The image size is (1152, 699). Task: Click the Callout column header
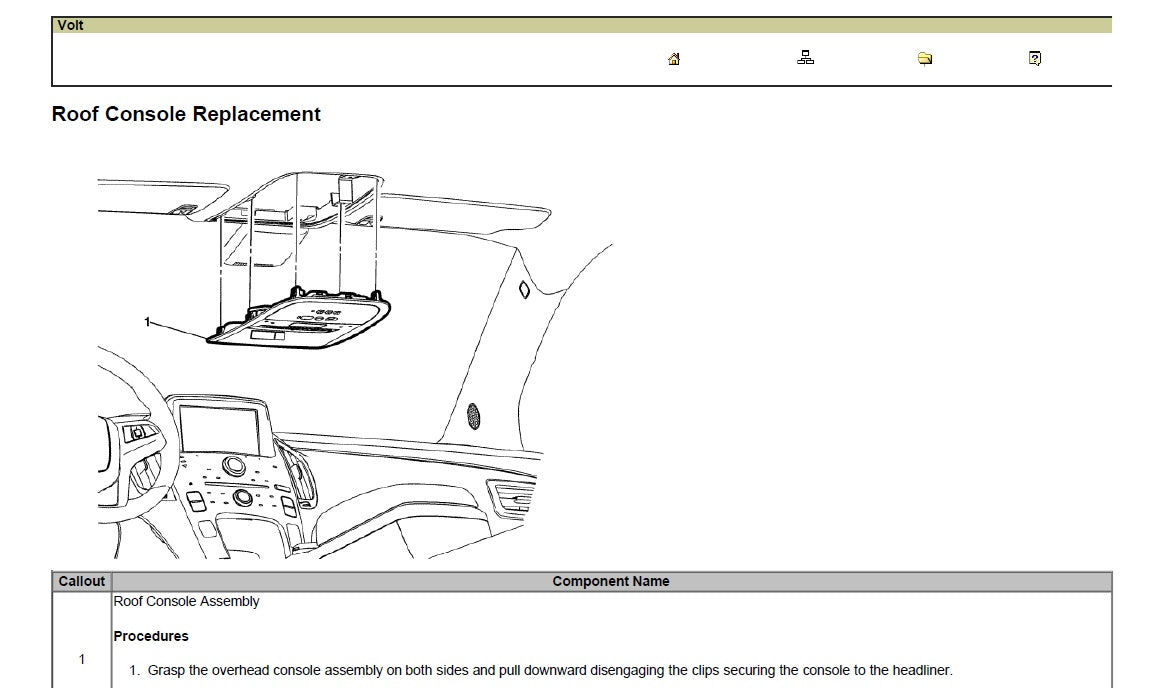[82, 581]
